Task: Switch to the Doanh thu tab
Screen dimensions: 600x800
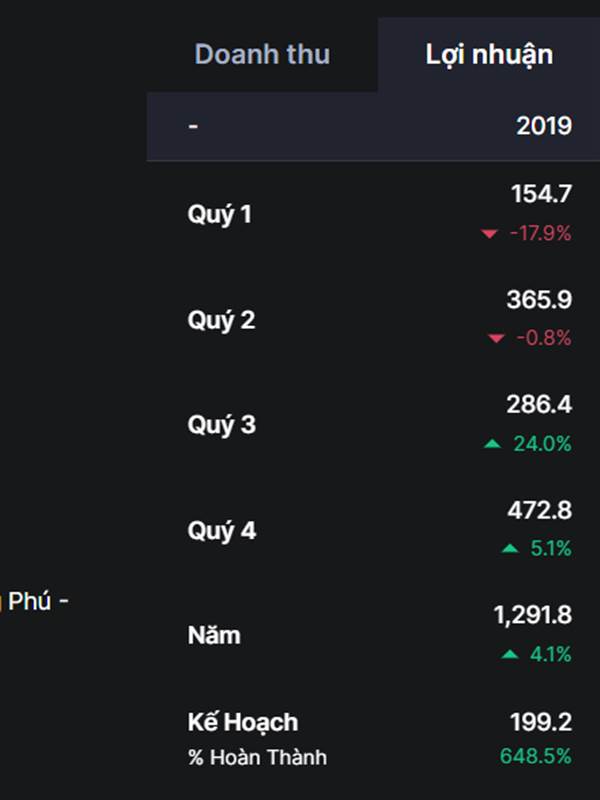Action: pos(262,54)
